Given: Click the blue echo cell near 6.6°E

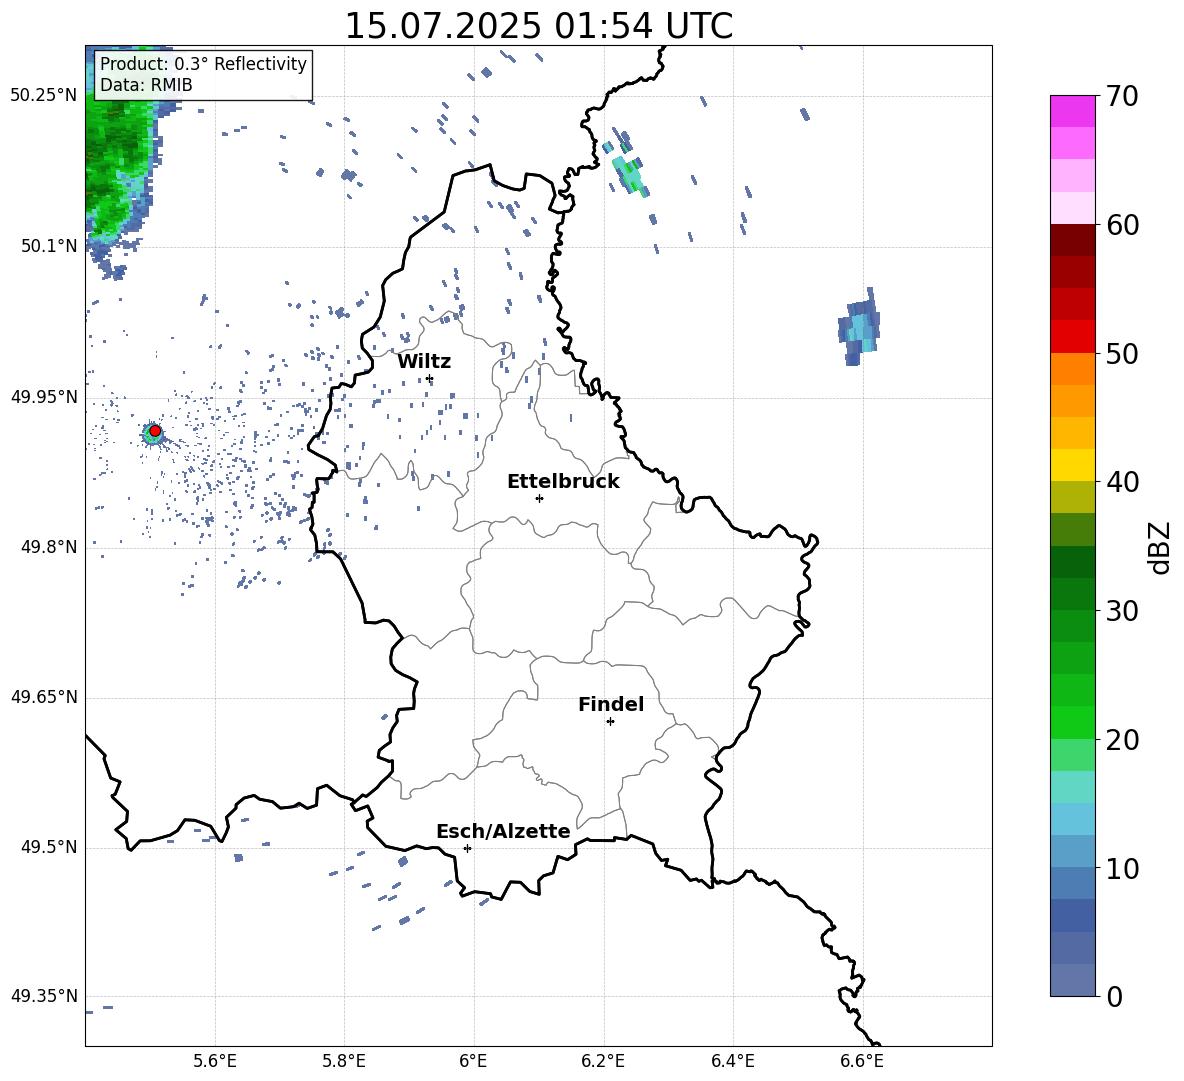Looking at the screenshot, I should 859,327.
